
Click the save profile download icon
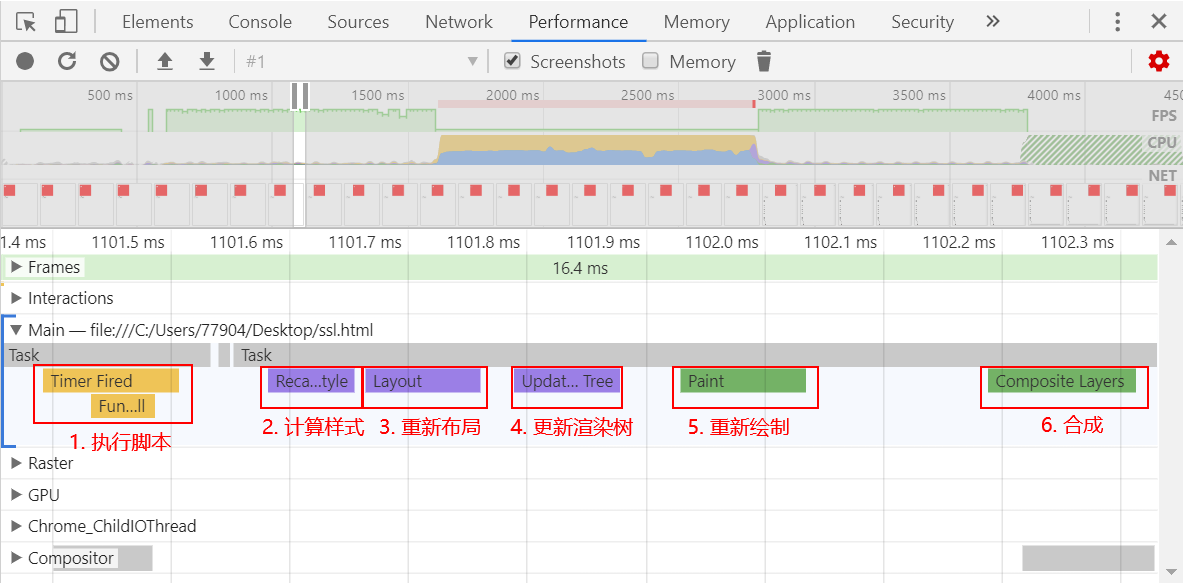(x=207, y=62)
